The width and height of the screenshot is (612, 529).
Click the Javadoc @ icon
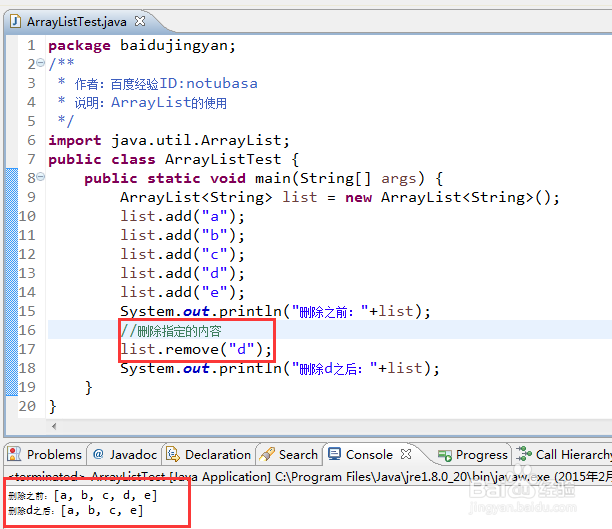[98, 454]
